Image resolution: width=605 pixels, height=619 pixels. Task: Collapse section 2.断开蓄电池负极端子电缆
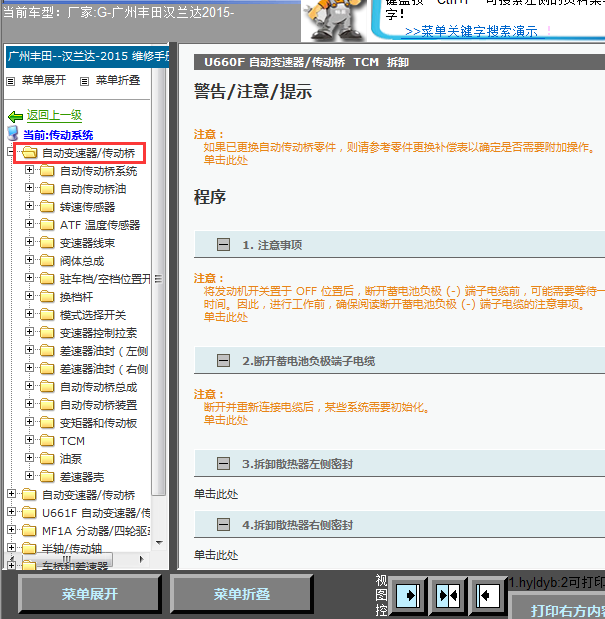tap(223, 360)
